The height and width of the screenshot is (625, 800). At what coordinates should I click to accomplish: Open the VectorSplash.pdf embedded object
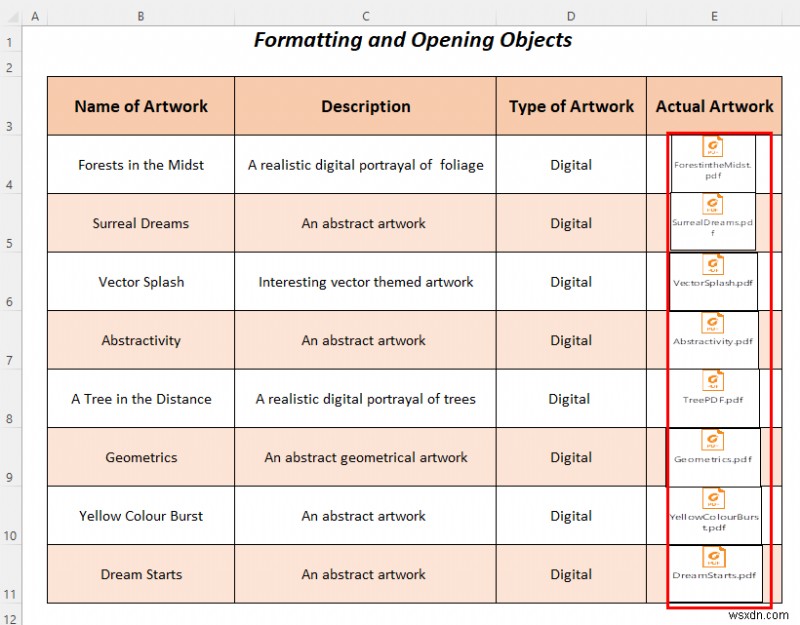tap(713, 282)
